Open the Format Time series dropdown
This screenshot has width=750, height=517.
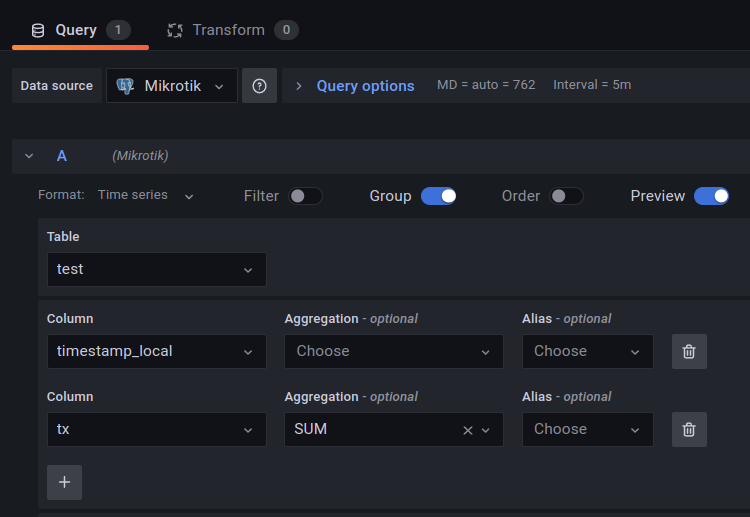(146, 196)
